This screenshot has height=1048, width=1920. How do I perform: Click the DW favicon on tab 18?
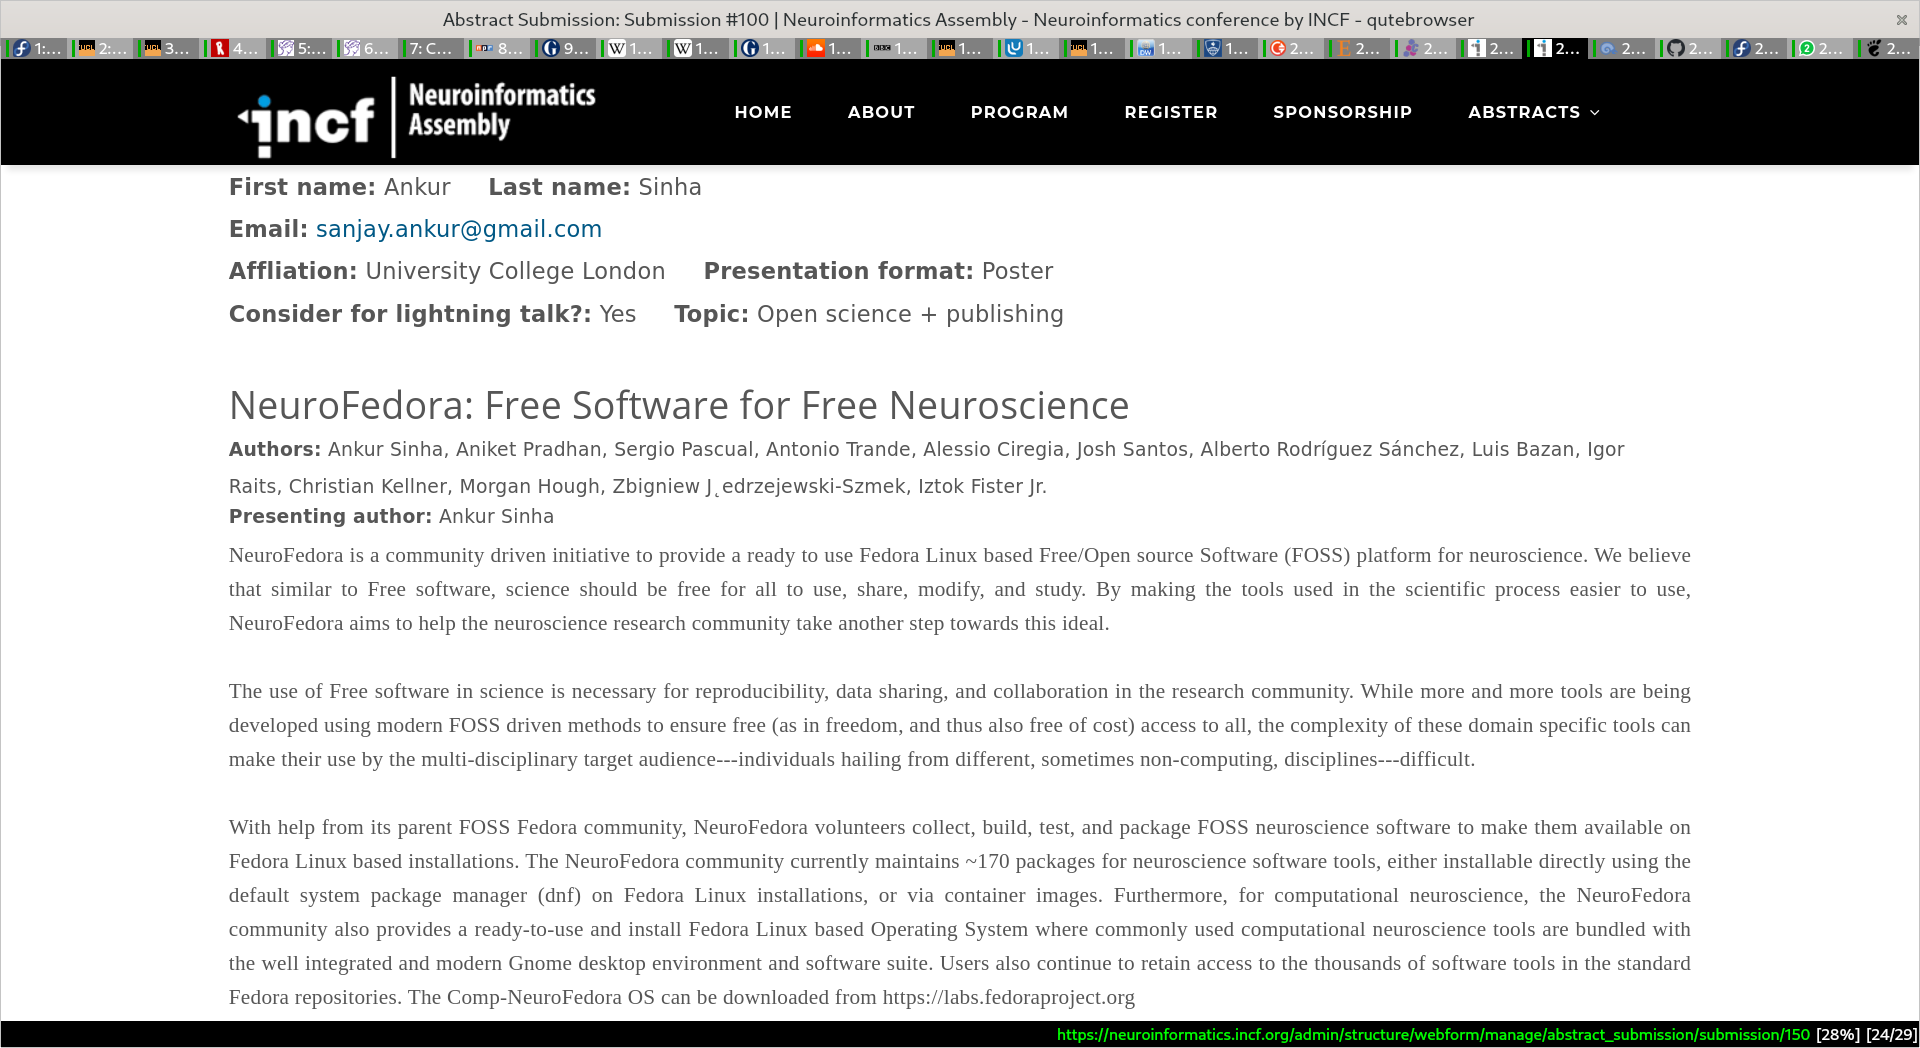pyautogui.click(x=1146, y=48)
